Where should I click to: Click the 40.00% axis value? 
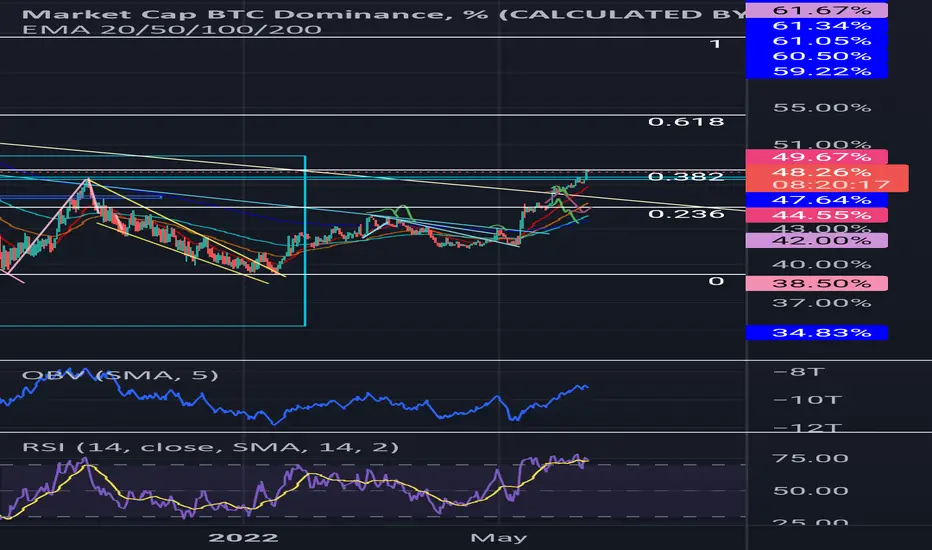[821, 264]
